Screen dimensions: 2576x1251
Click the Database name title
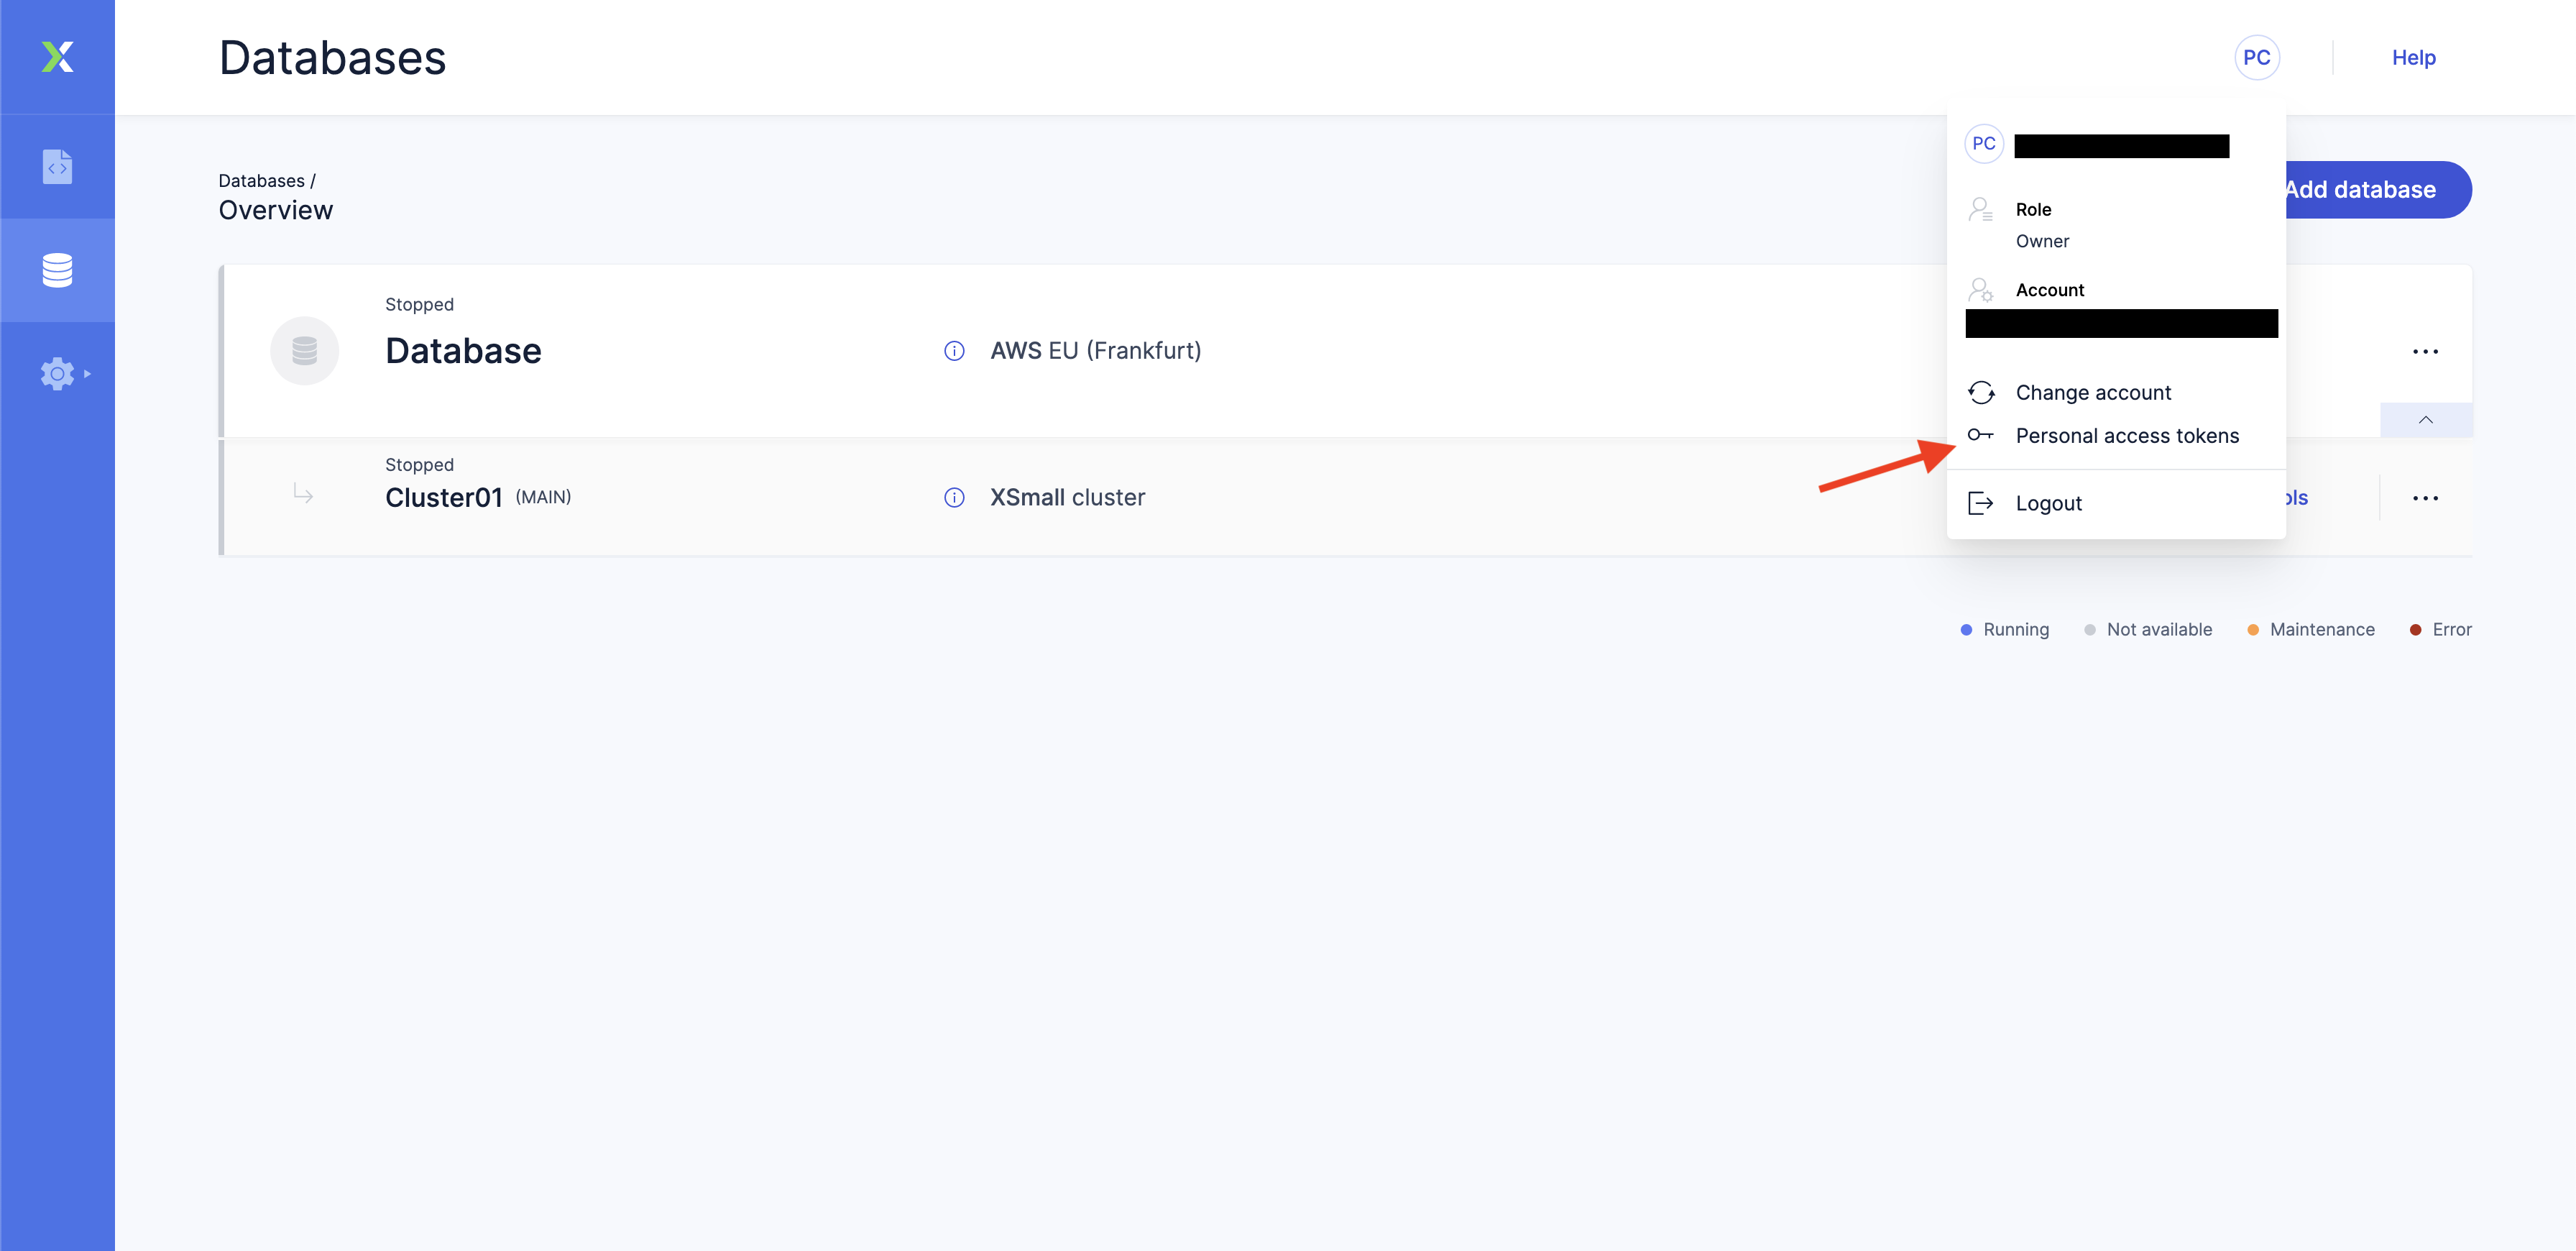point(463,351)
